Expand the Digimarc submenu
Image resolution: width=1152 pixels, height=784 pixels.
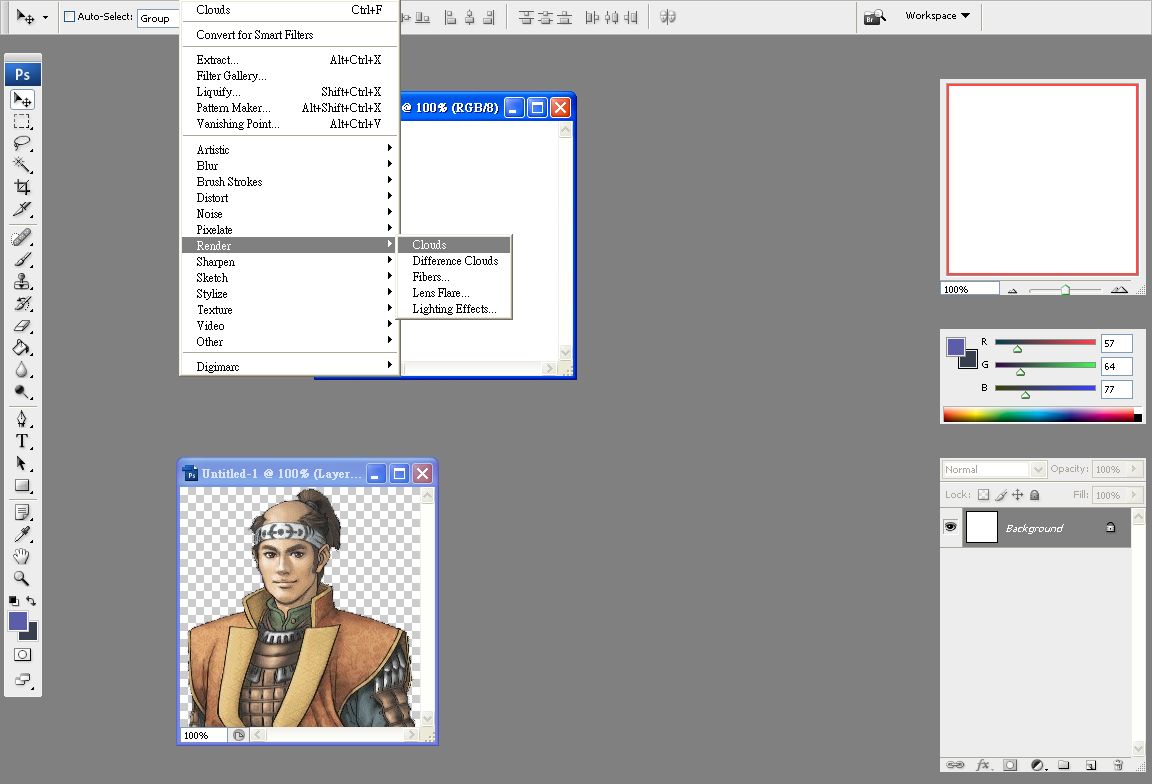(290, 366)
